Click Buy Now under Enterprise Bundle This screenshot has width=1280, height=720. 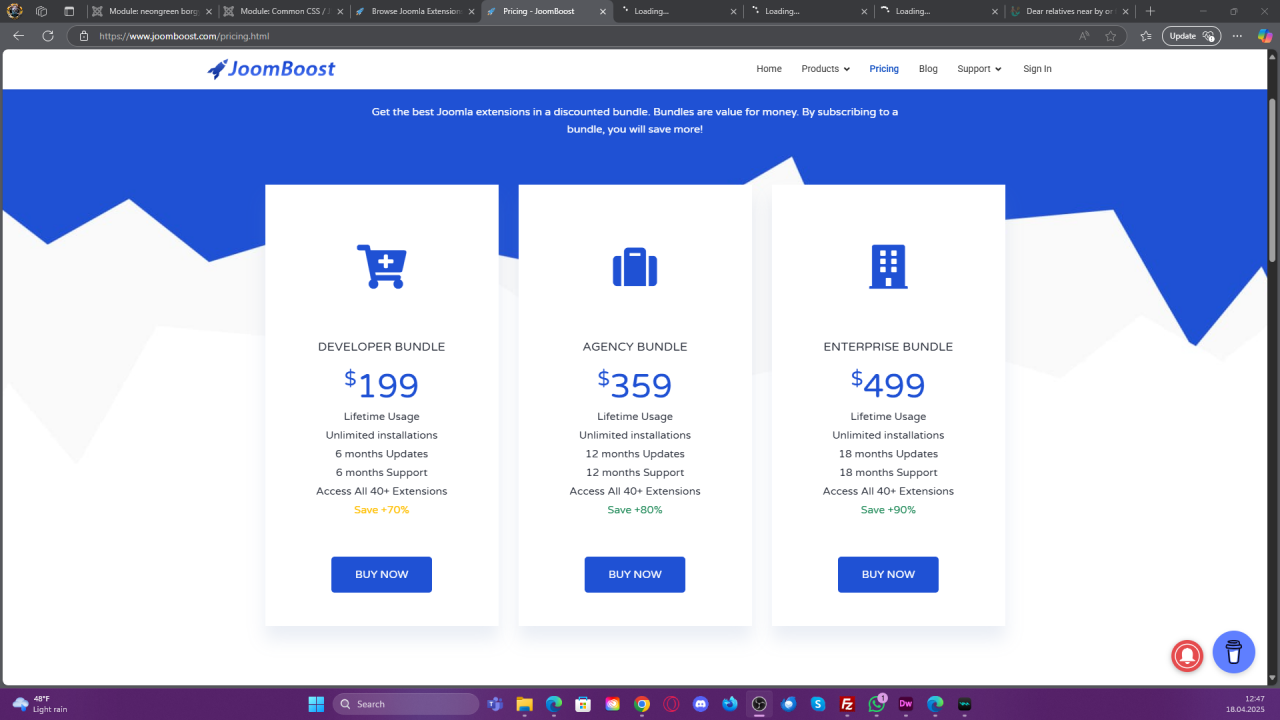point(888,574)
